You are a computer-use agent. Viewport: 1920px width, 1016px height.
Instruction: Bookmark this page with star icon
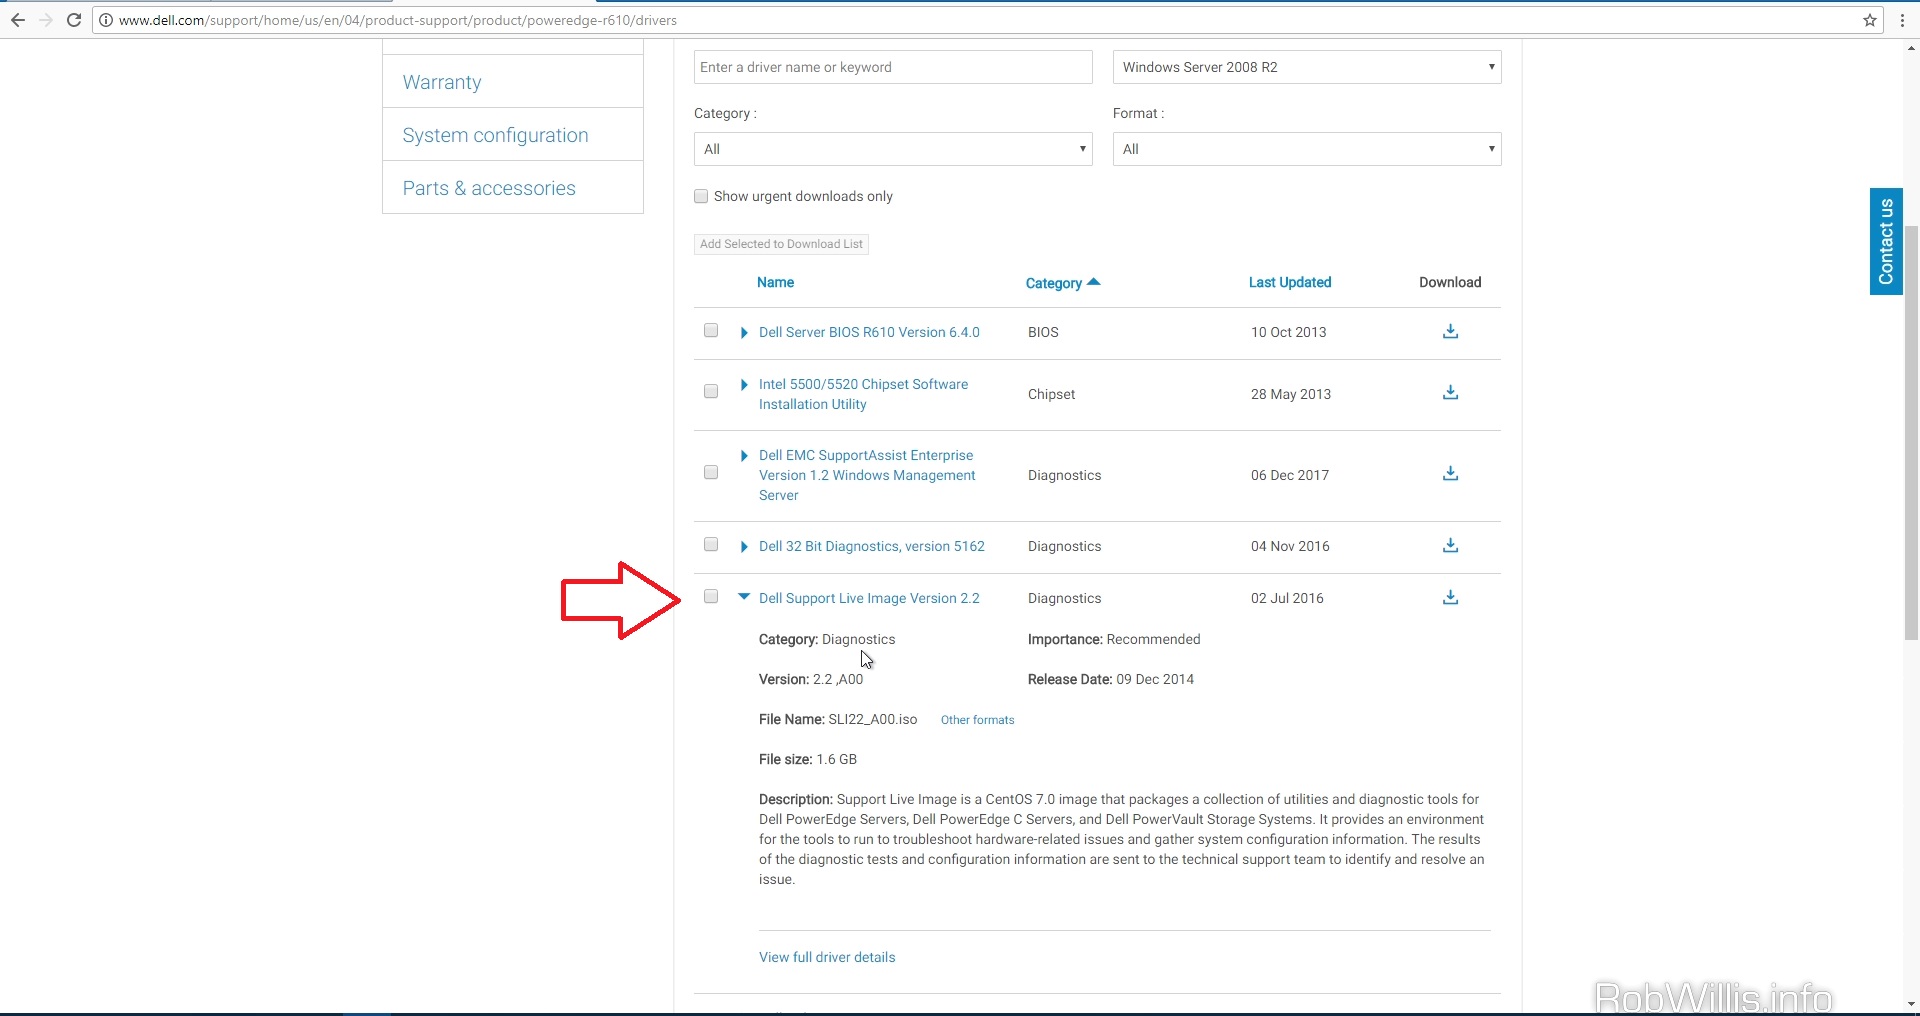tap(1870, 20)
